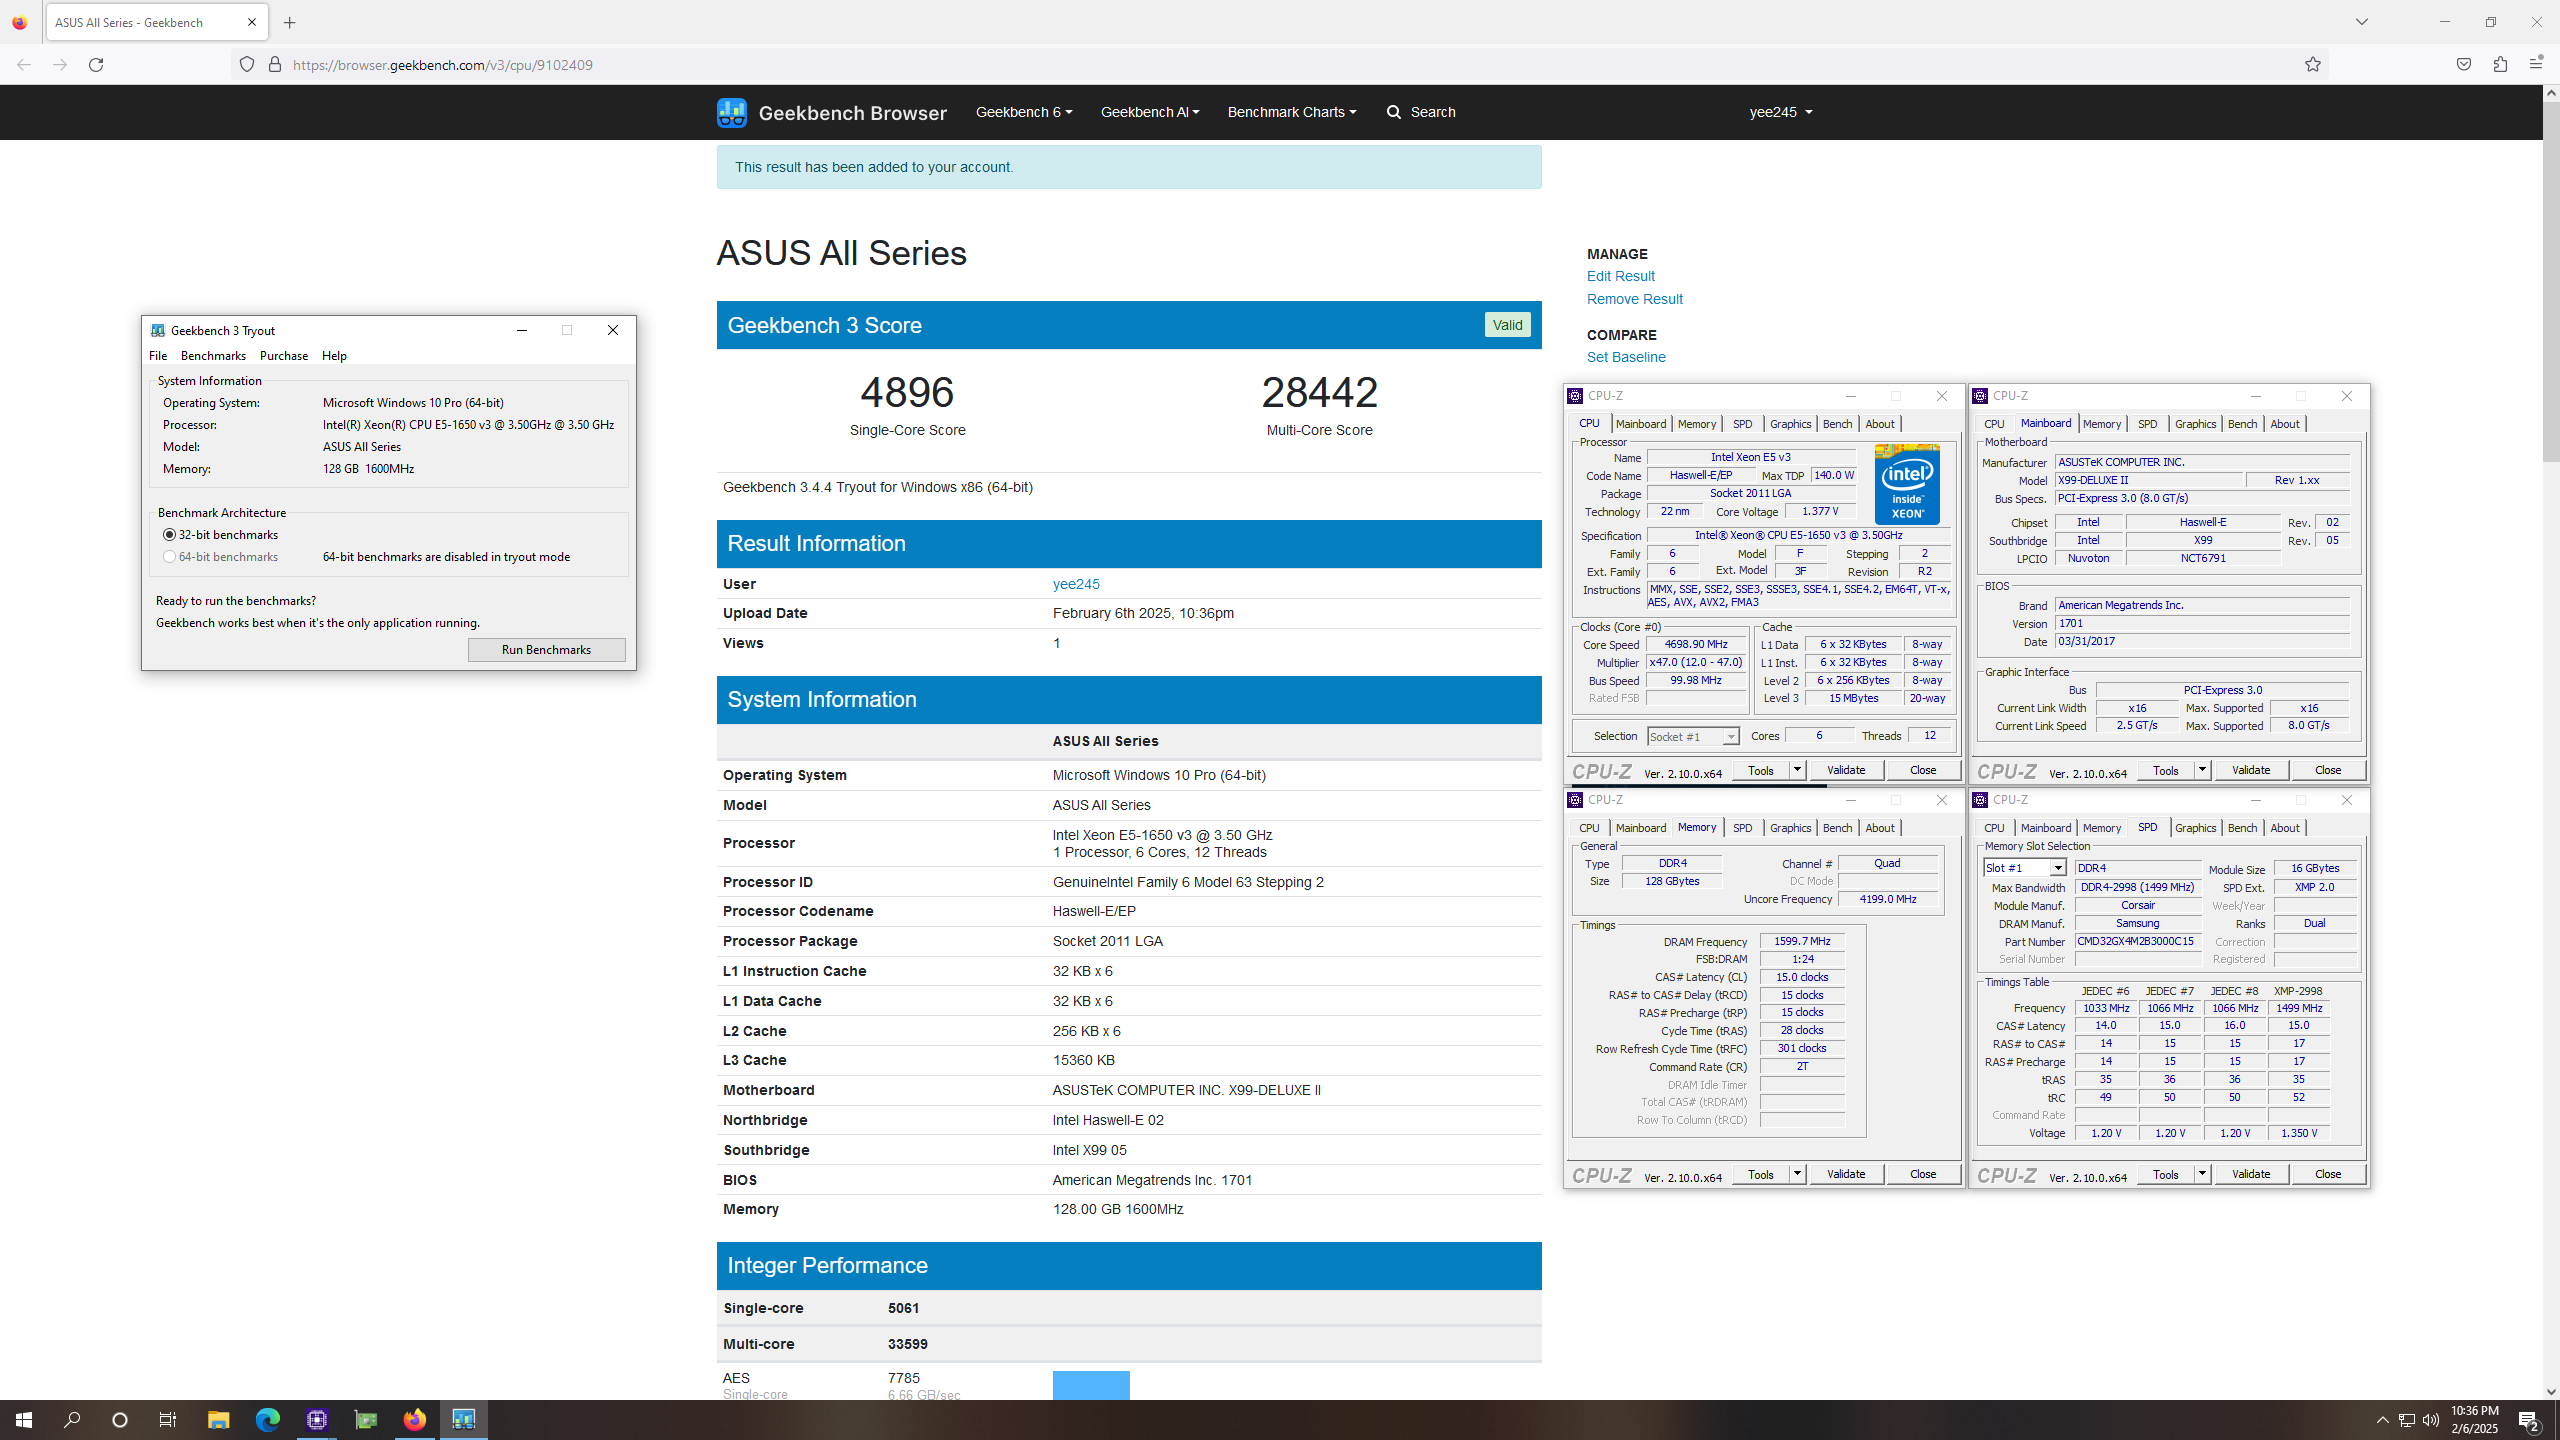Click Close button in the Memory CPU-Z window
Image resolution: width=2560 pixels, height=1440 pixels.
click(1923, 1174)
